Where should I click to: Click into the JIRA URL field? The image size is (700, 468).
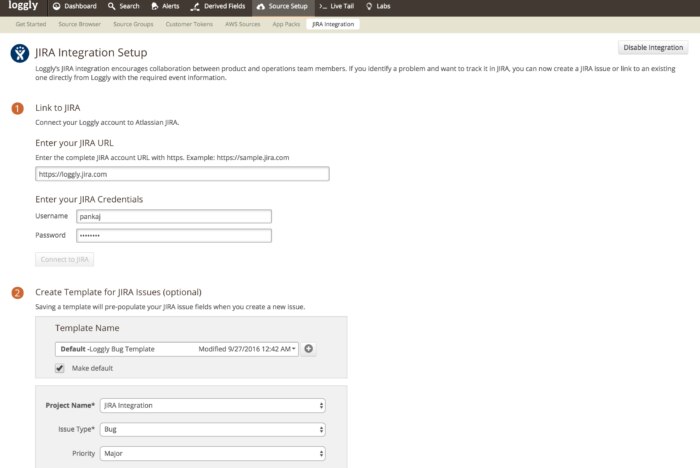[x=182, y=174]
